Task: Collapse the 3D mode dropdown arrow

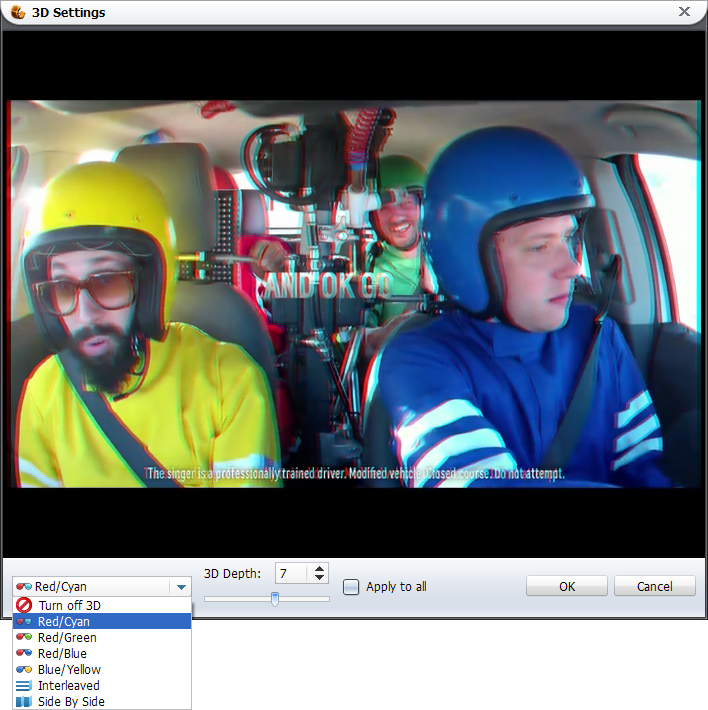Action: tap(181, 587)
